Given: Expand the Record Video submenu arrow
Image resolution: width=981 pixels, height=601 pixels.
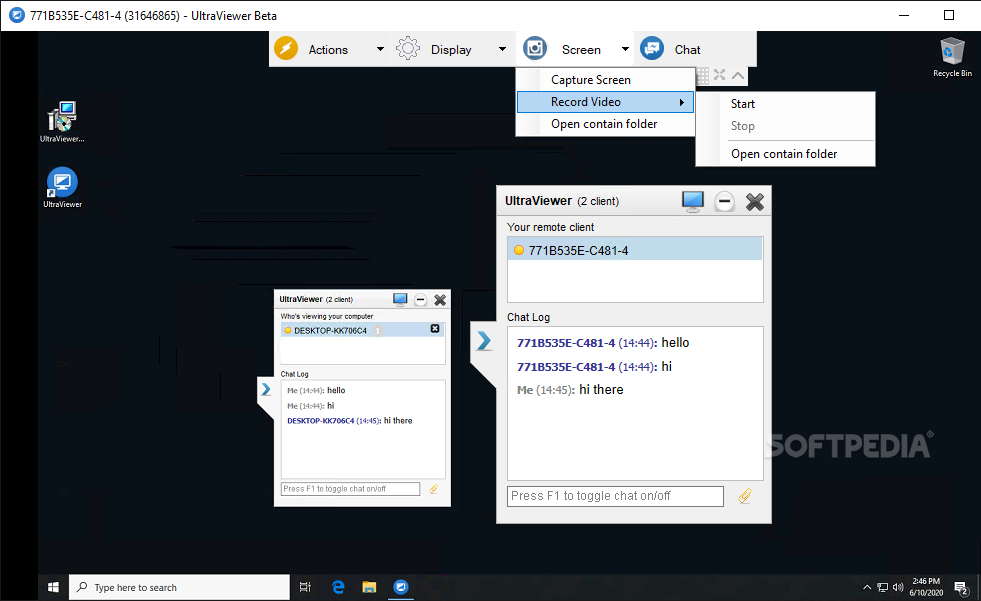Looking at the screenshot, I should click(x=682, y=102).
